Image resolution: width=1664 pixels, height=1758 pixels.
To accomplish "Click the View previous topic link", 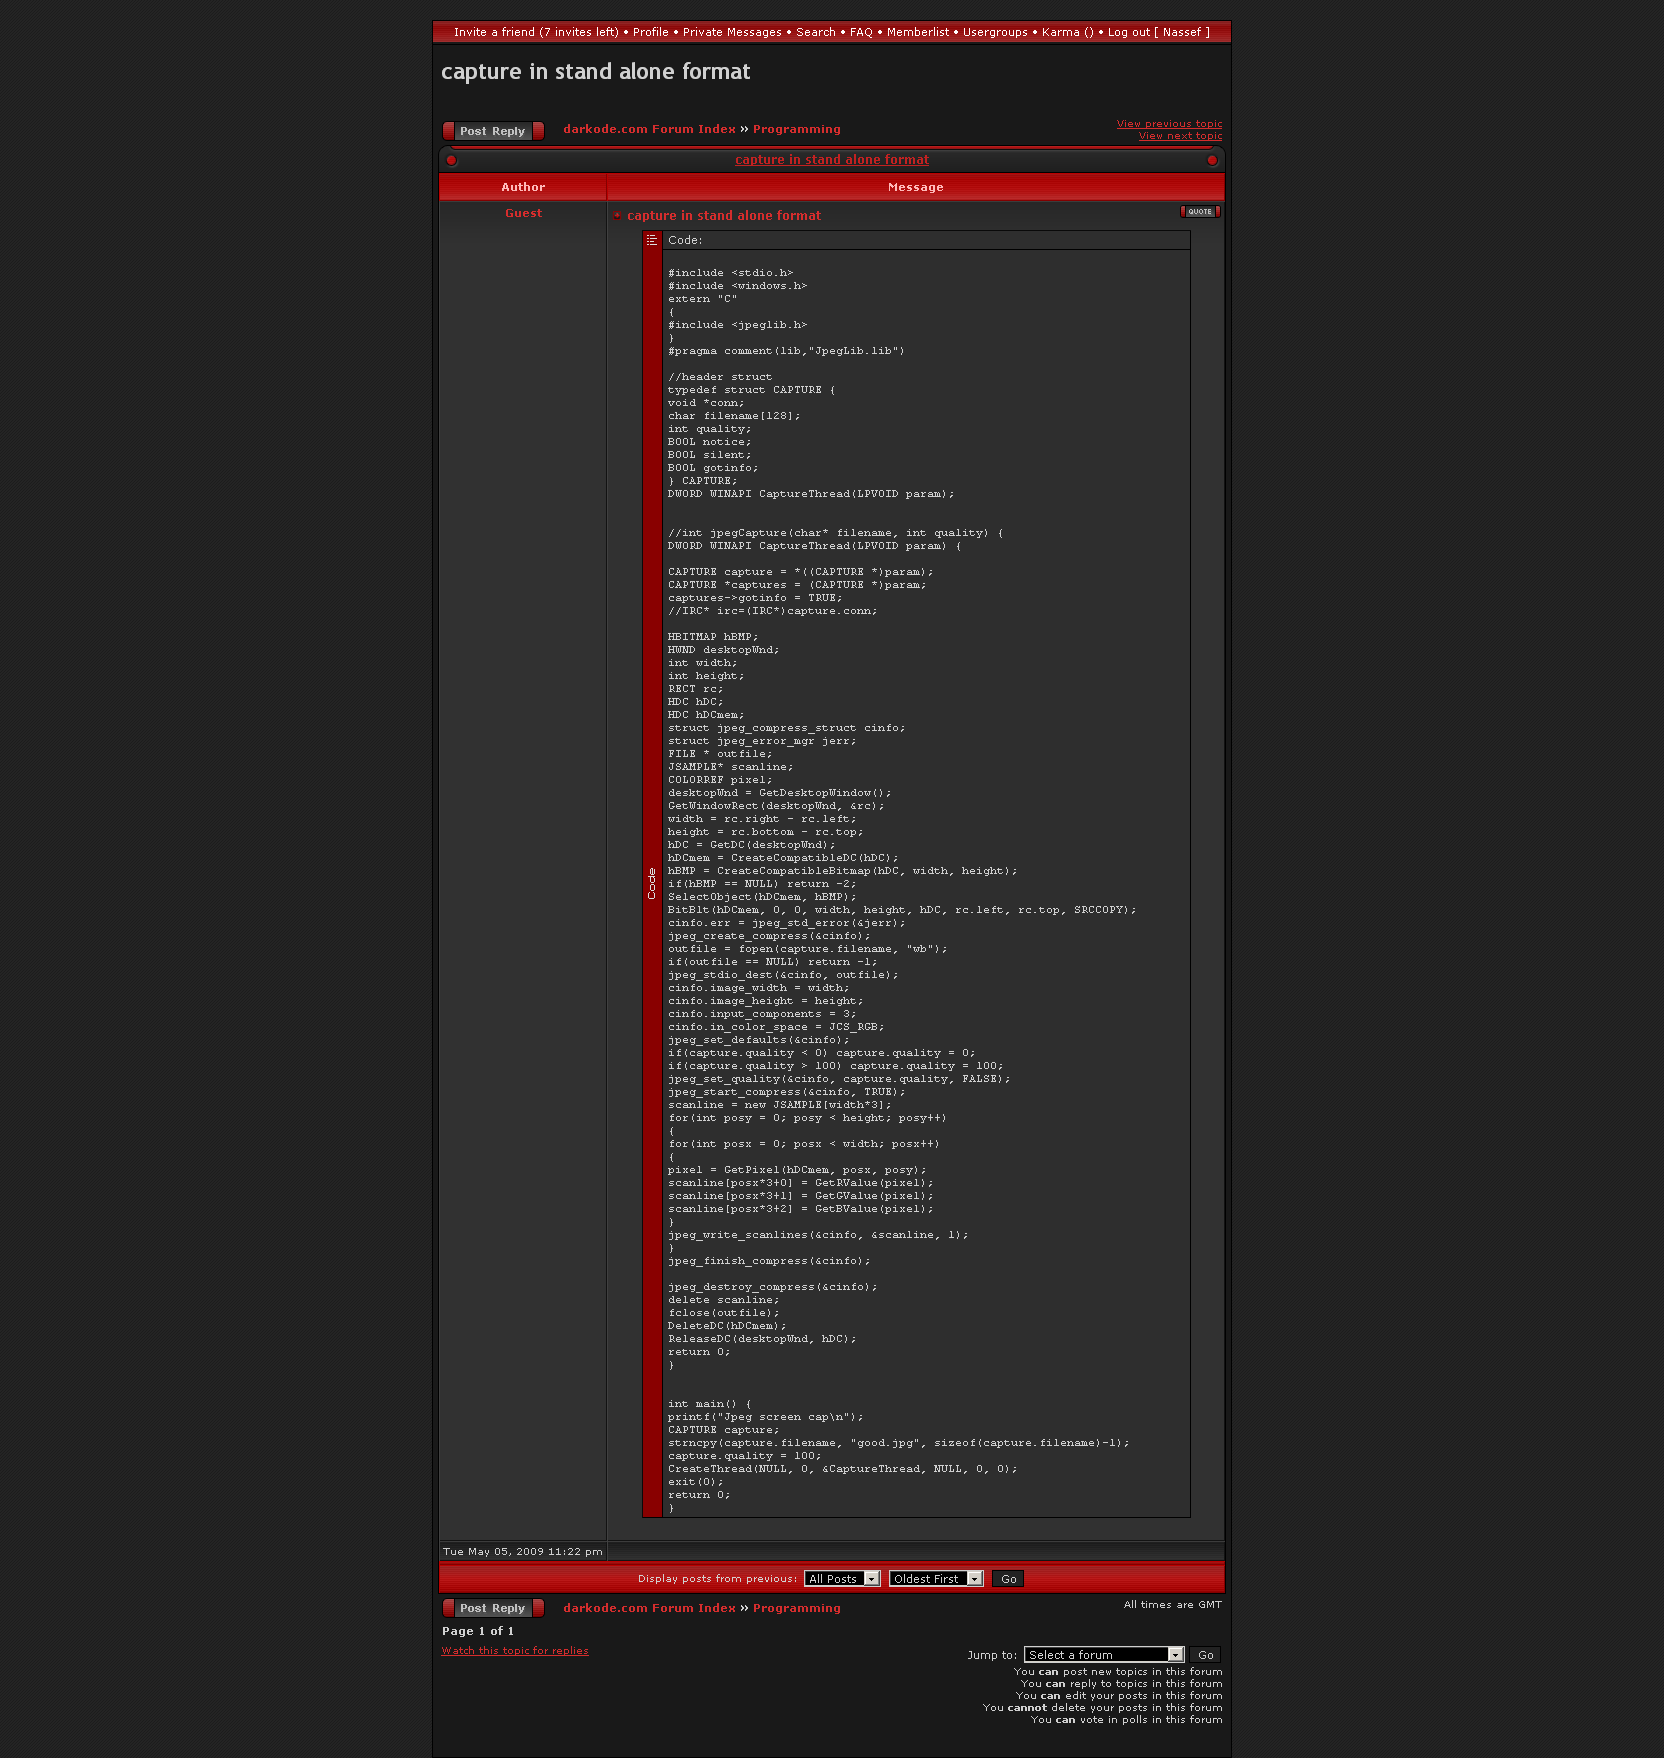I will click(x=1169, y=124).
